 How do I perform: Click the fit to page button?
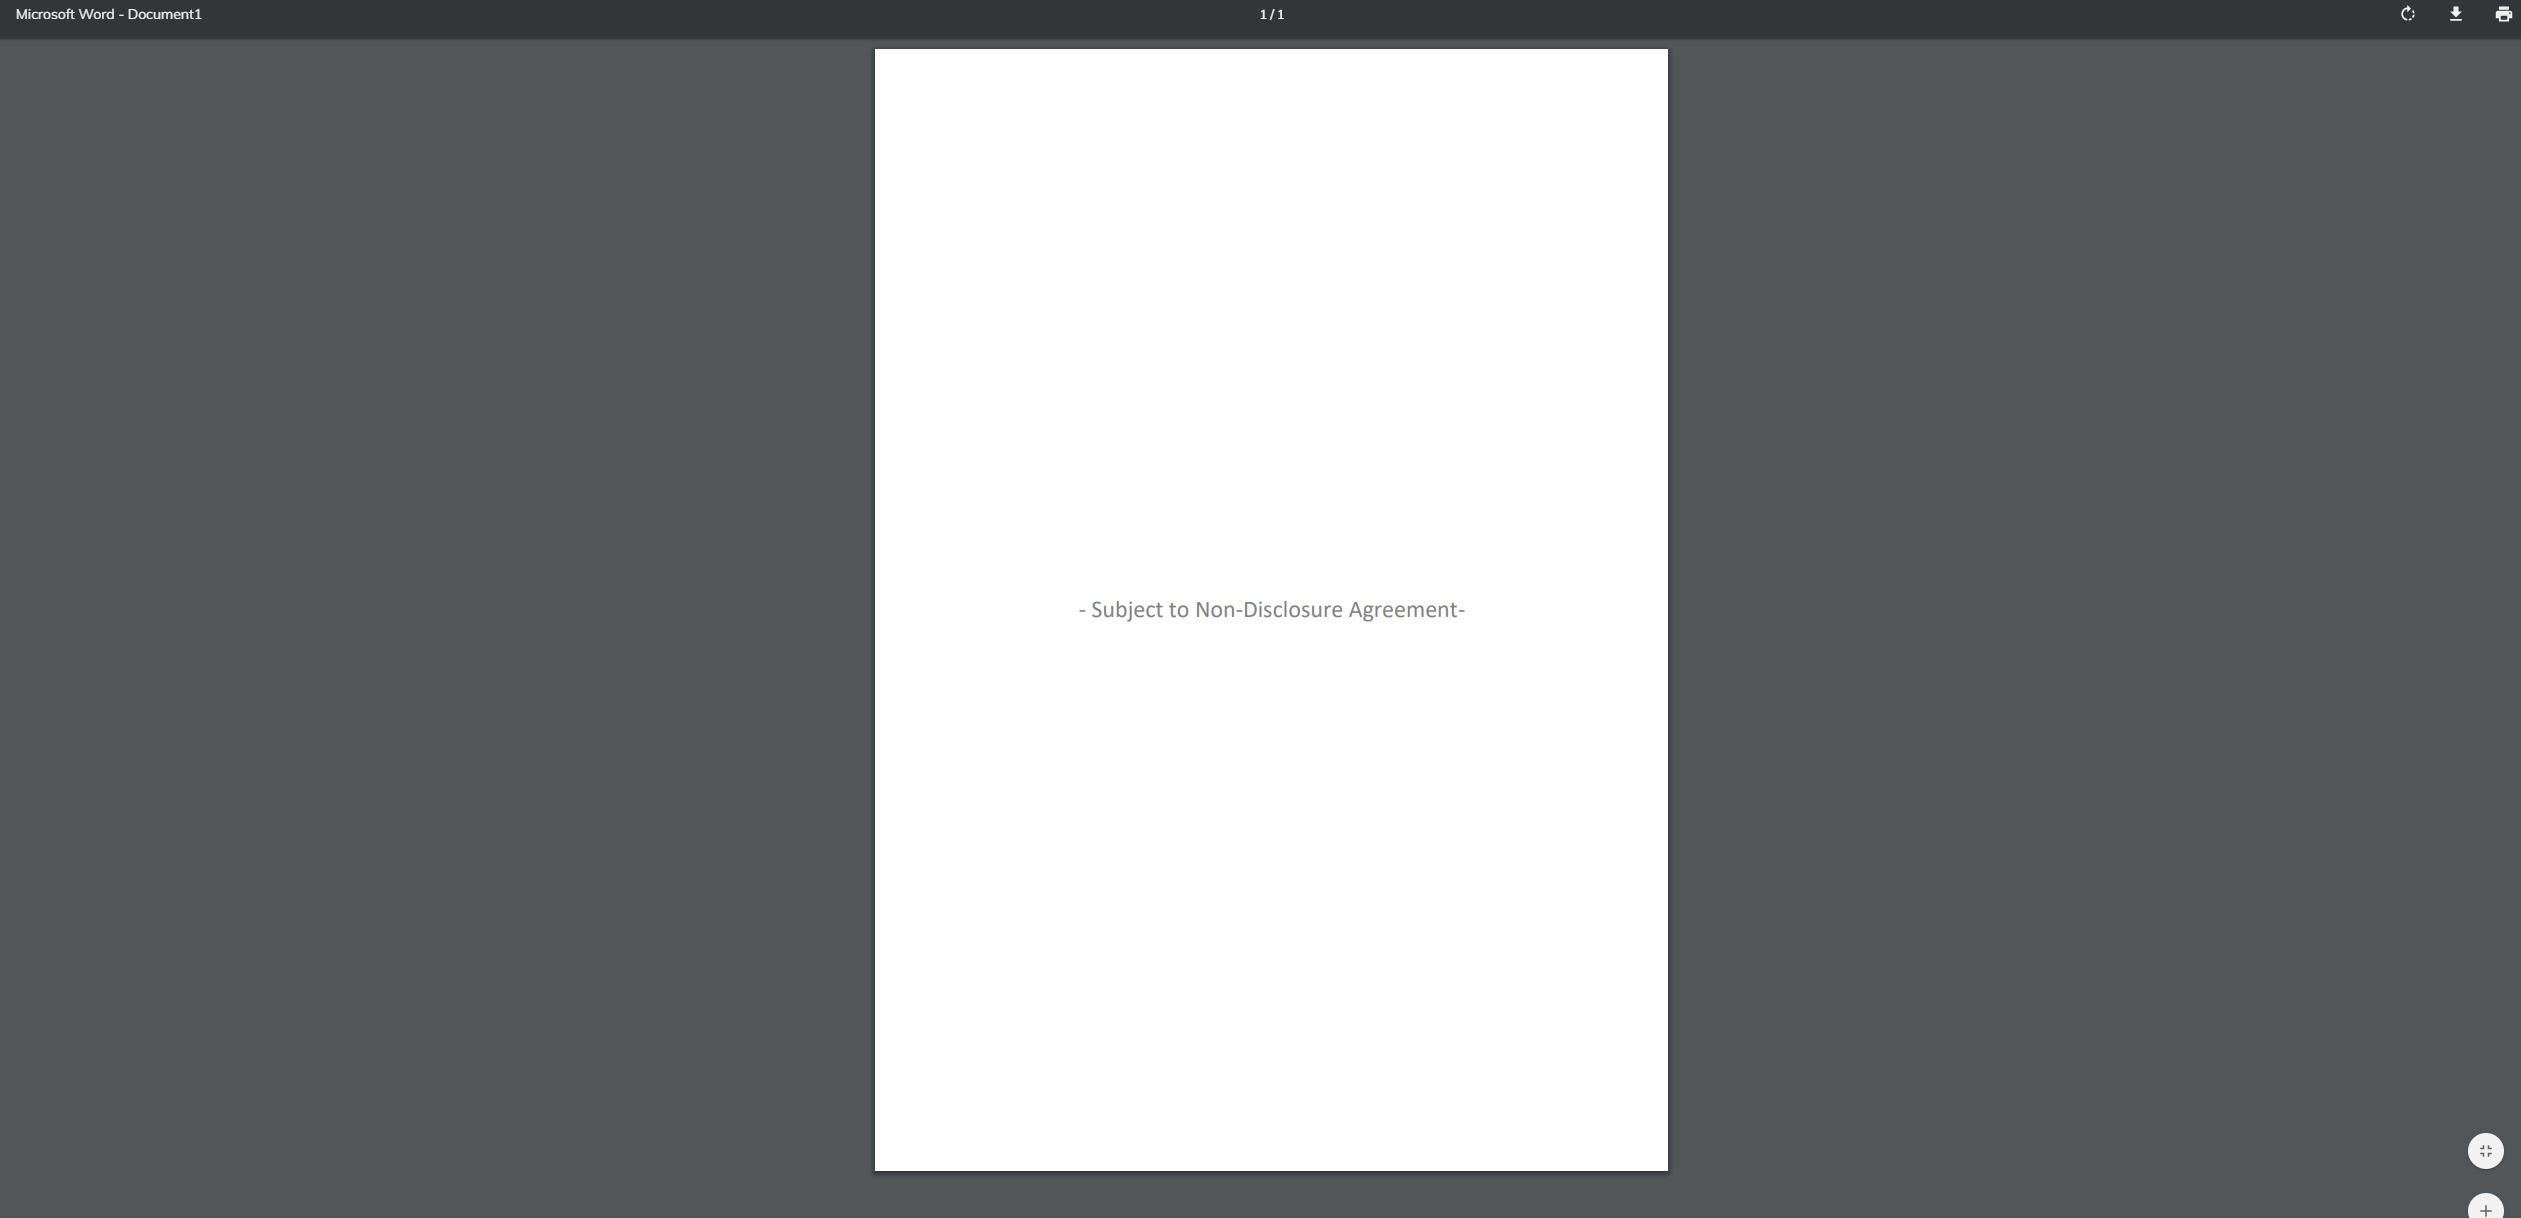[x=2485, y=1151]
